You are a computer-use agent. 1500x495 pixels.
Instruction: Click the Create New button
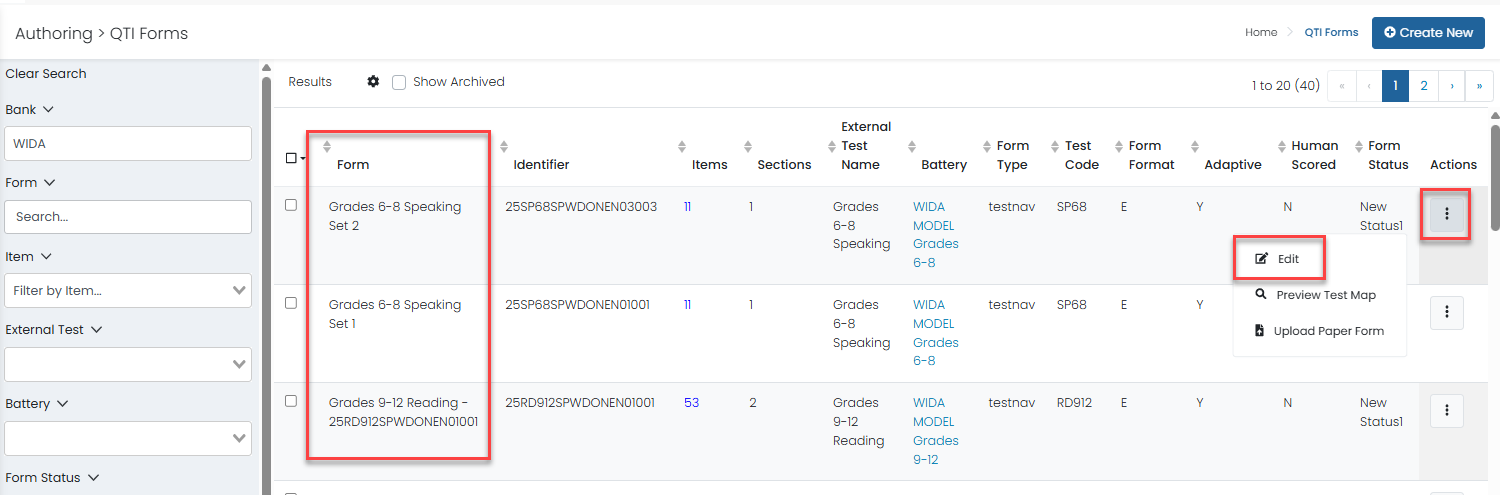(1428, 33)
